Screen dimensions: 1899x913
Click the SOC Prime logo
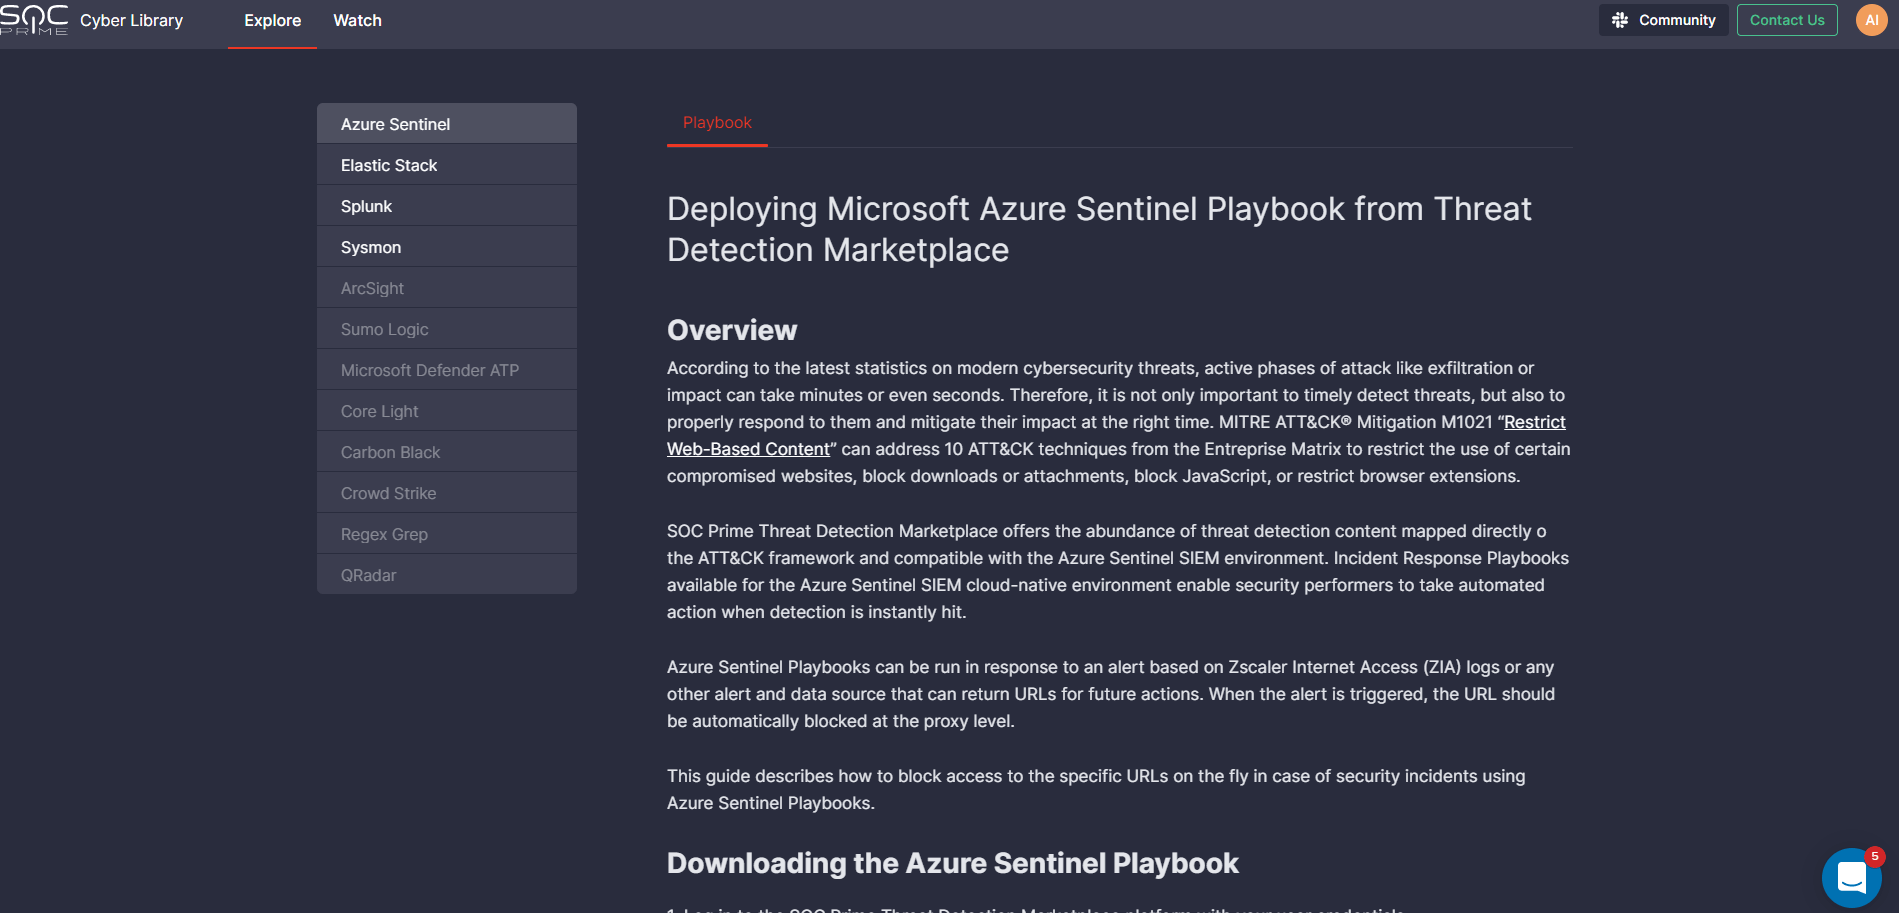click(x=36, y=19)
